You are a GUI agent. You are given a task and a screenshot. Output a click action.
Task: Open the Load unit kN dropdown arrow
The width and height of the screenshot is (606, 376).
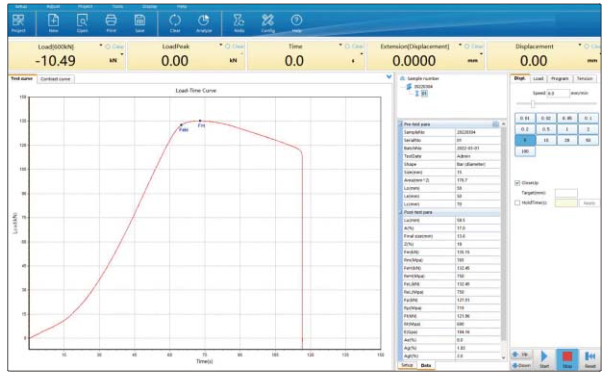[123, 54]
